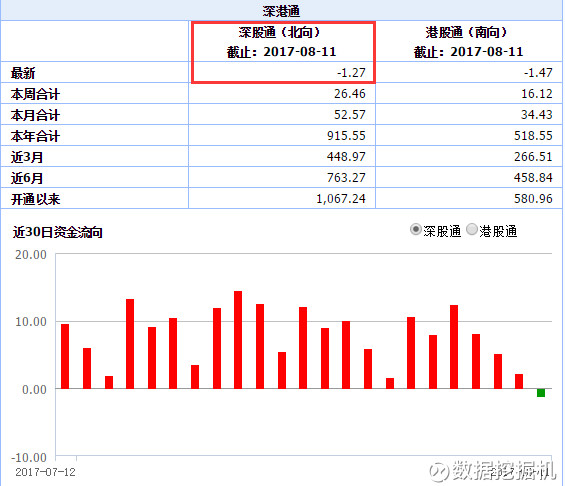This screenshot has width=565, height=486.
Task: Click the 10.00 y-axis label
Action: click(31, 322)
